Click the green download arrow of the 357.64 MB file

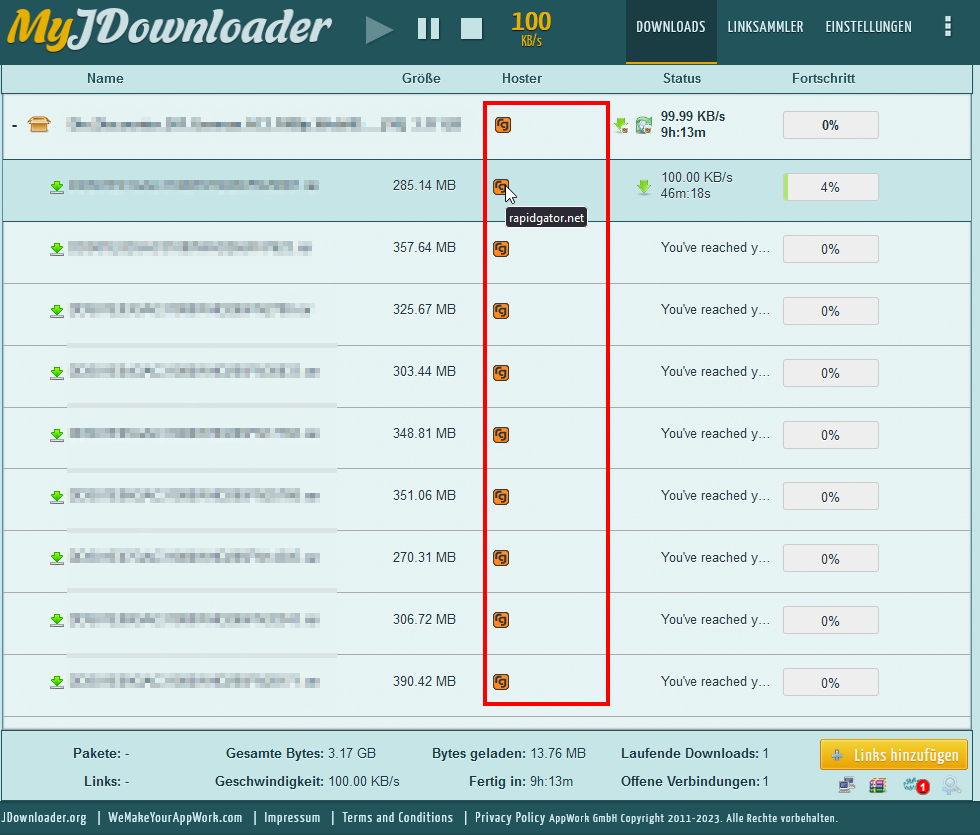57,248
